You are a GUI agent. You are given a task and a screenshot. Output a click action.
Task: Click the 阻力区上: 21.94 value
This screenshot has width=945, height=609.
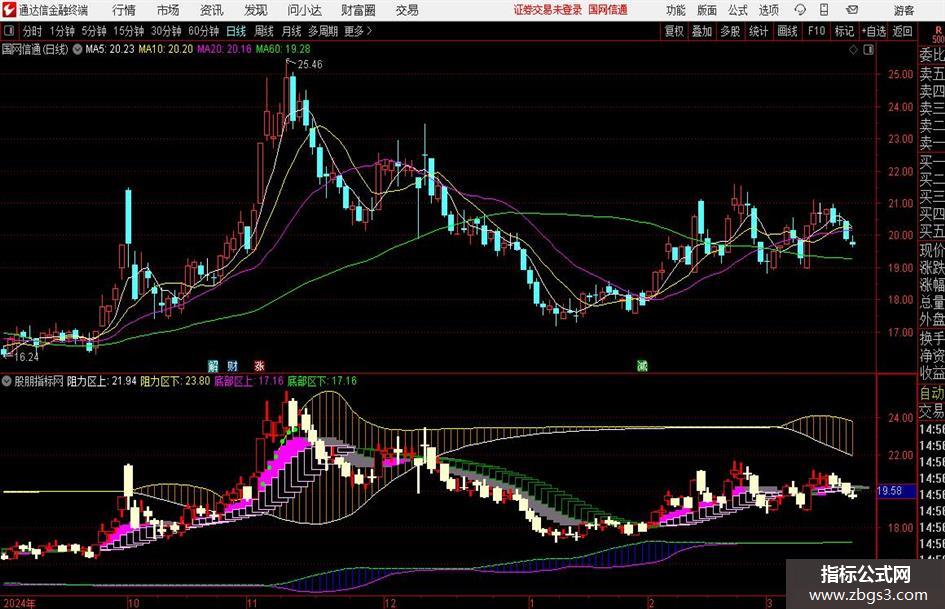[102, 381]
